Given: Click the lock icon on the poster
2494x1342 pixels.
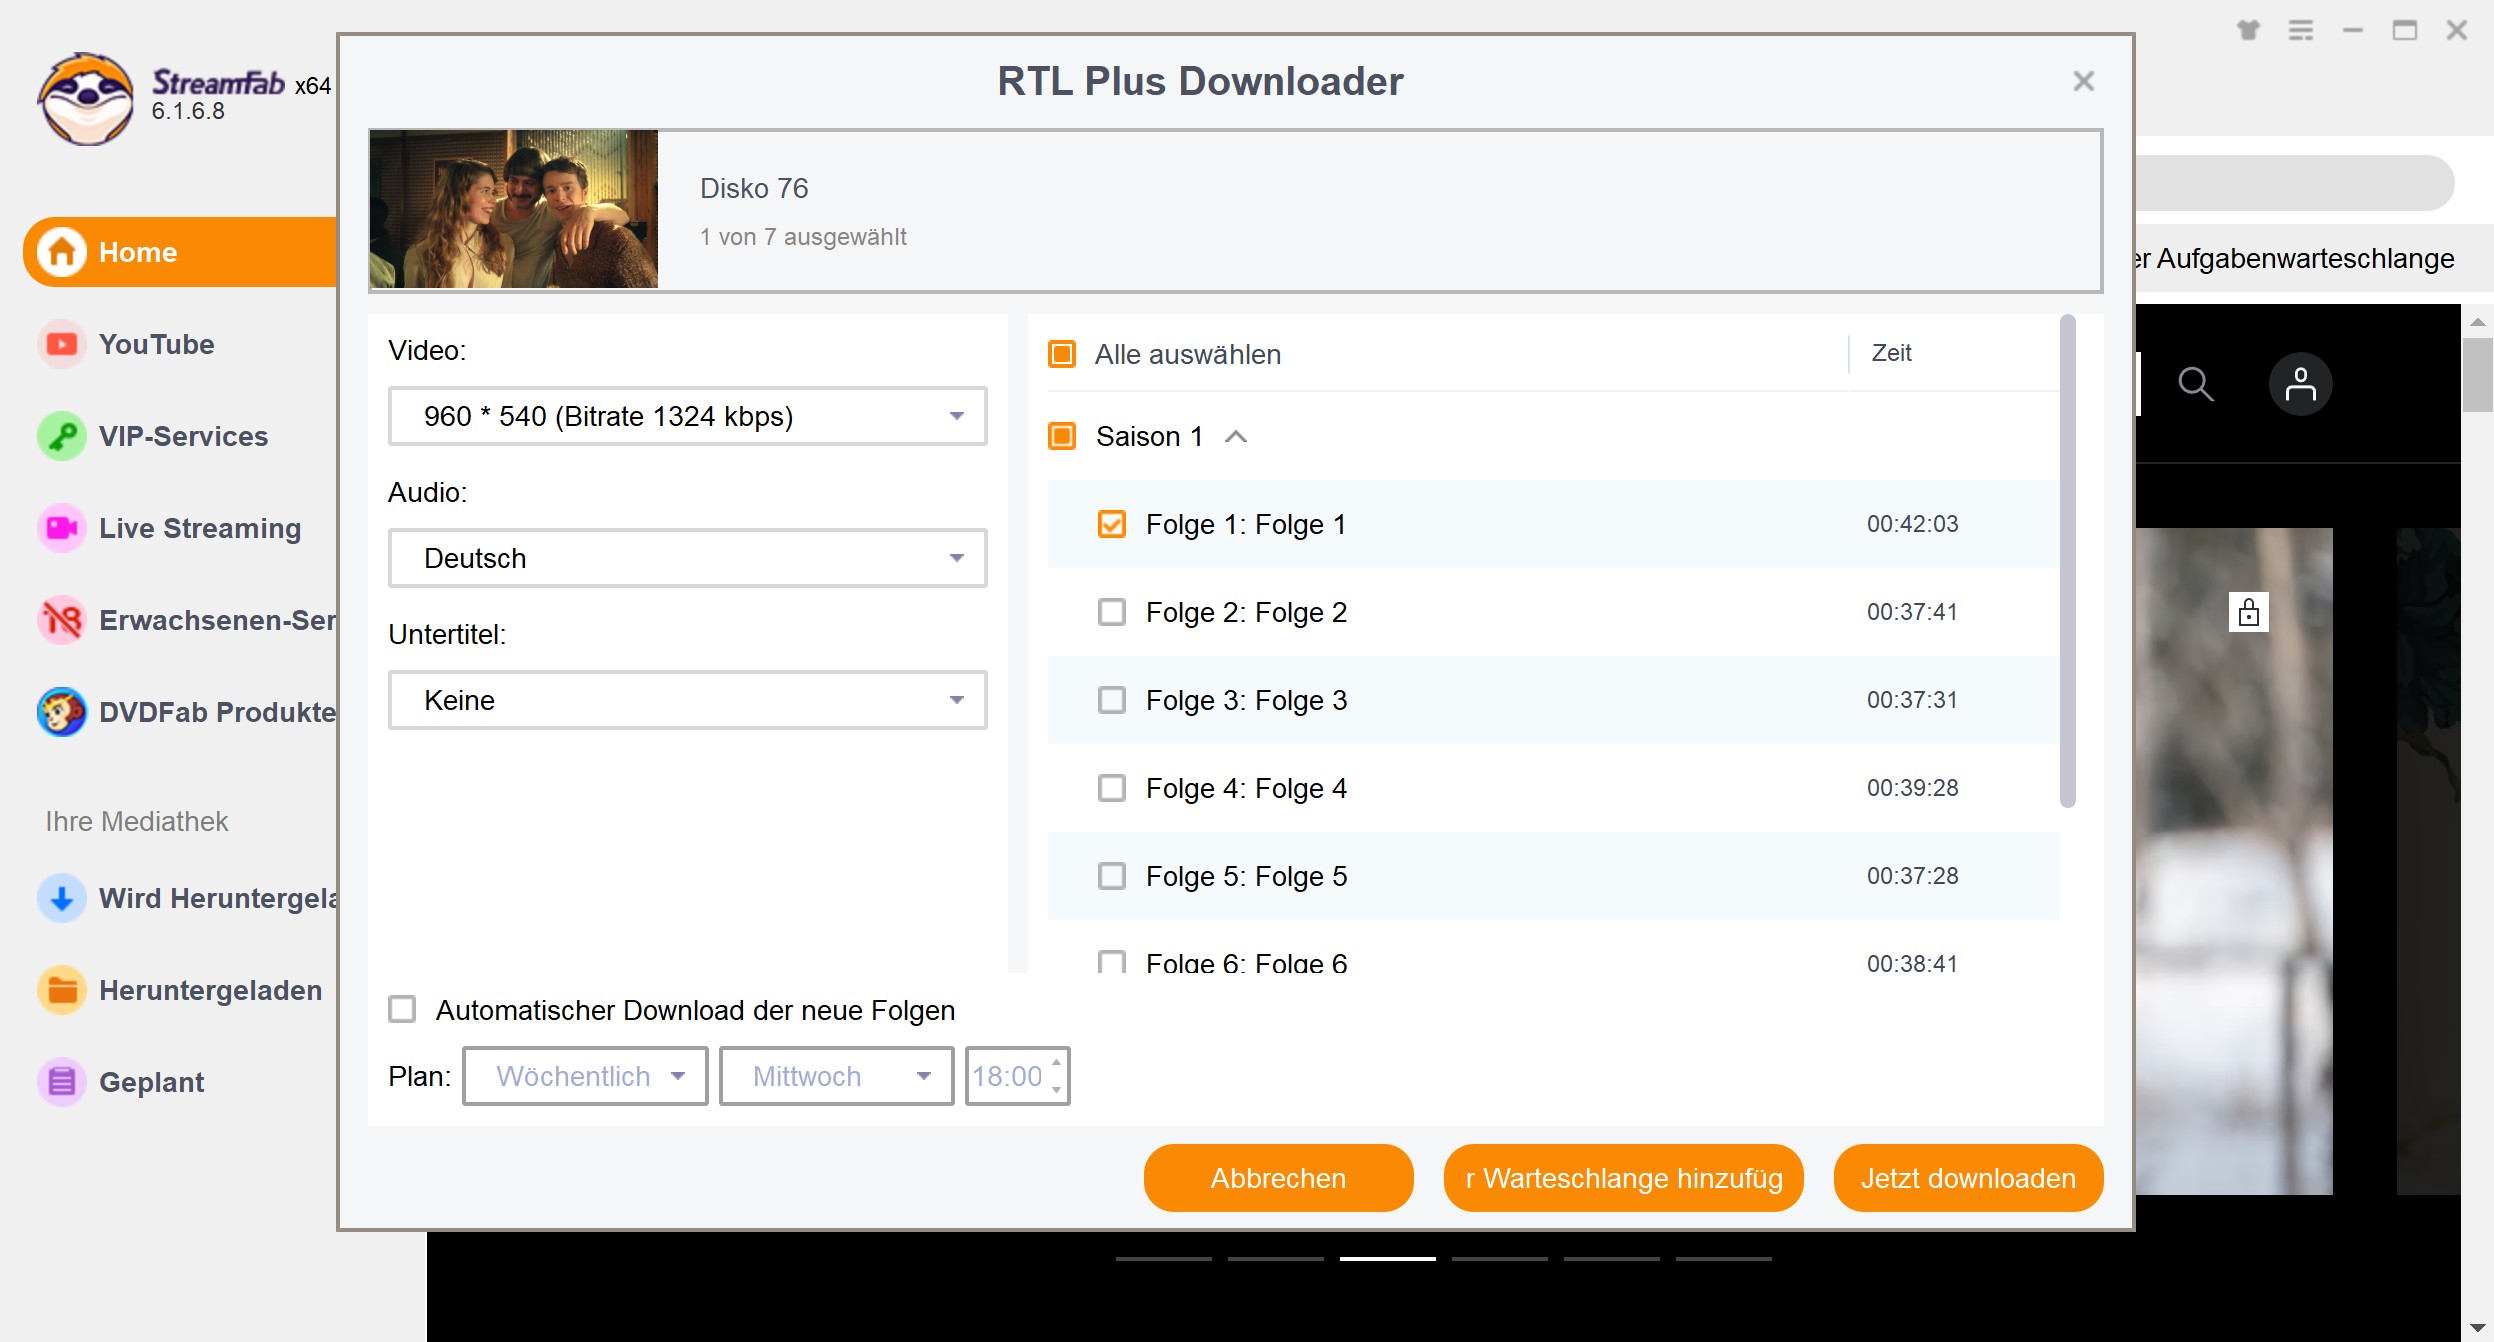Looking at the screenshot, I should coord(2248,612).
